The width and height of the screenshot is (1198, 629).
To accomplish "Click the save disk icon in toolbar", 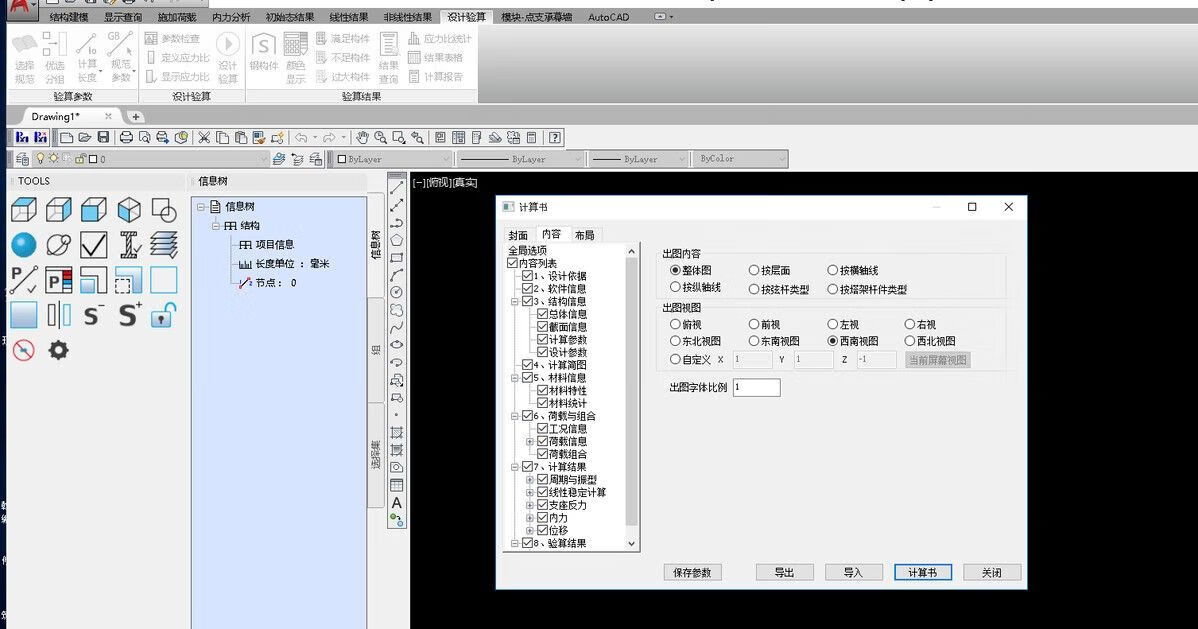I will pyautogui.click(x=104, y=137).
